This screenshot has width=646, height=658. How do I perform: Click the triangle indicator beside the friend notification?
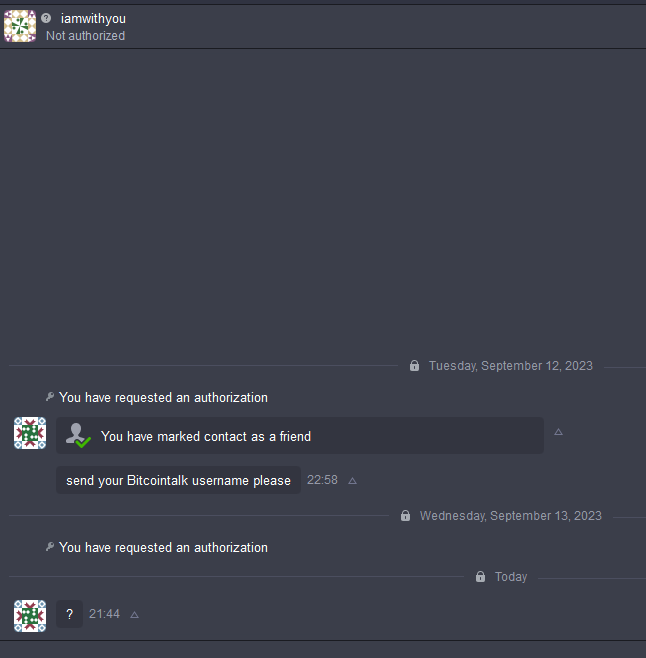coord(558,432)
